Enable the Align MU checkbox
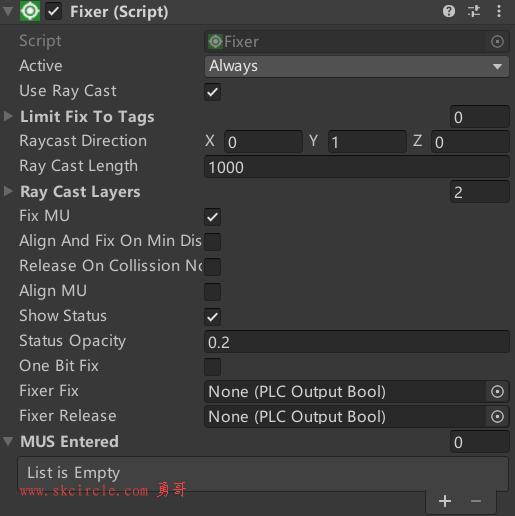Image resolution: width=515 pixels, height=516 pixels. [x=212, y=292]
